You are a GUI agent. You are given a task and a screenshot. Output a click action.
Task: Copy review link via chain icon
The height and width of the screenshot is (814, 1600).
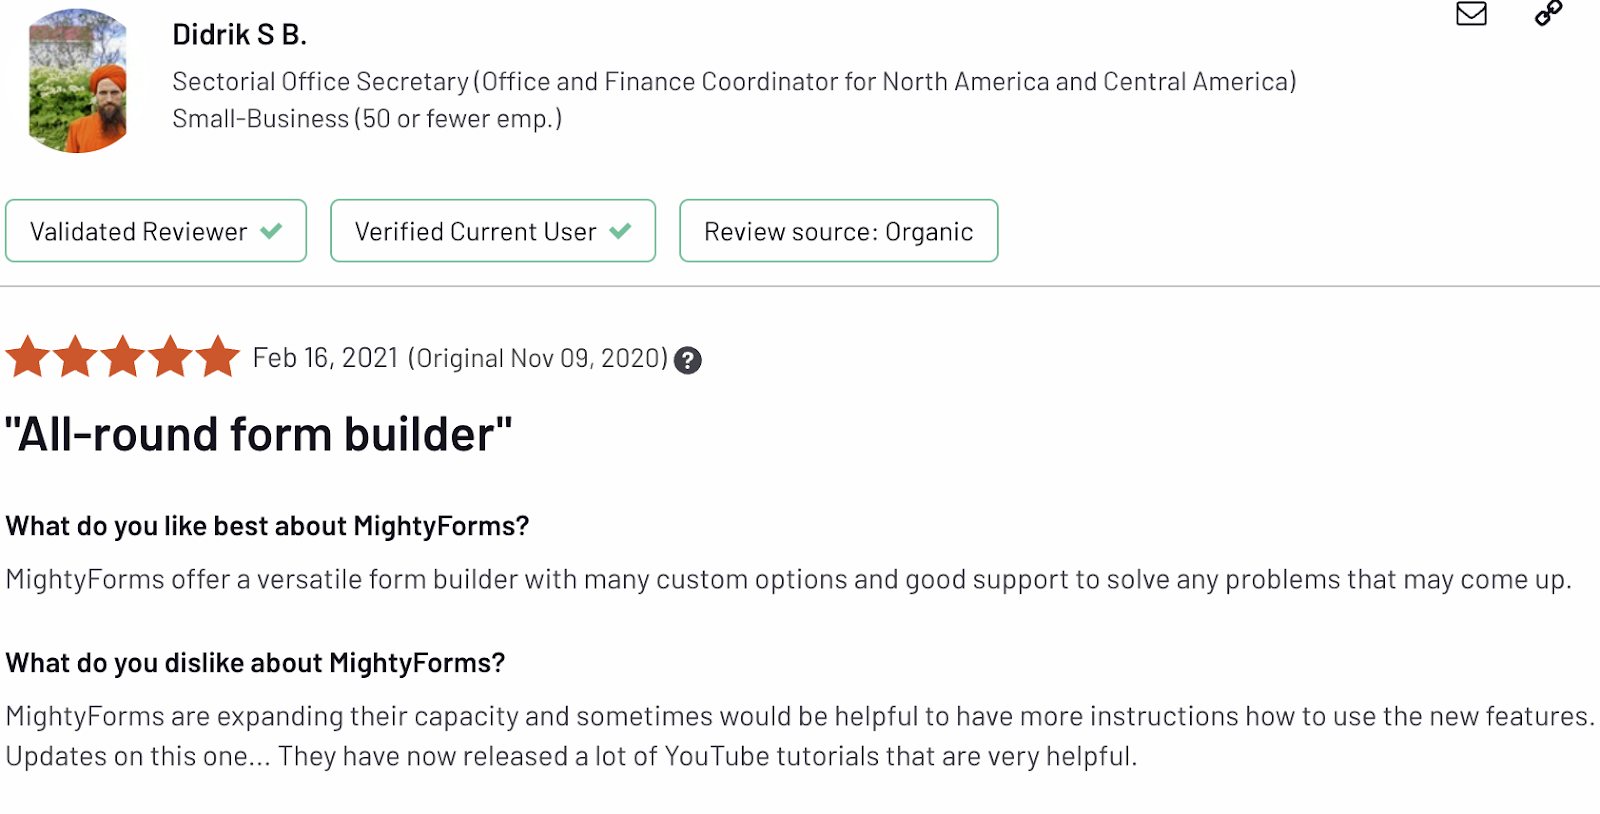point(1548,13)
